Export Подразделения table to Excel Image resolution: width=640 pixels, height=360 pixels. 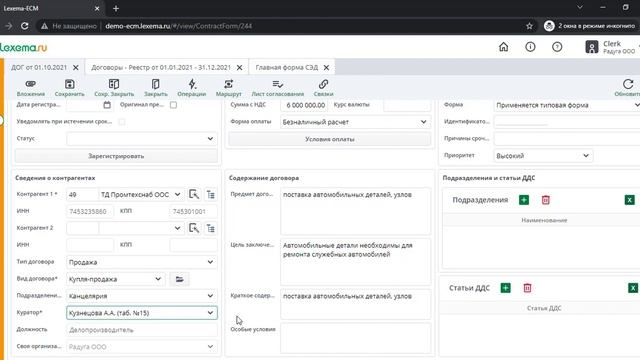tap(629, 200)
